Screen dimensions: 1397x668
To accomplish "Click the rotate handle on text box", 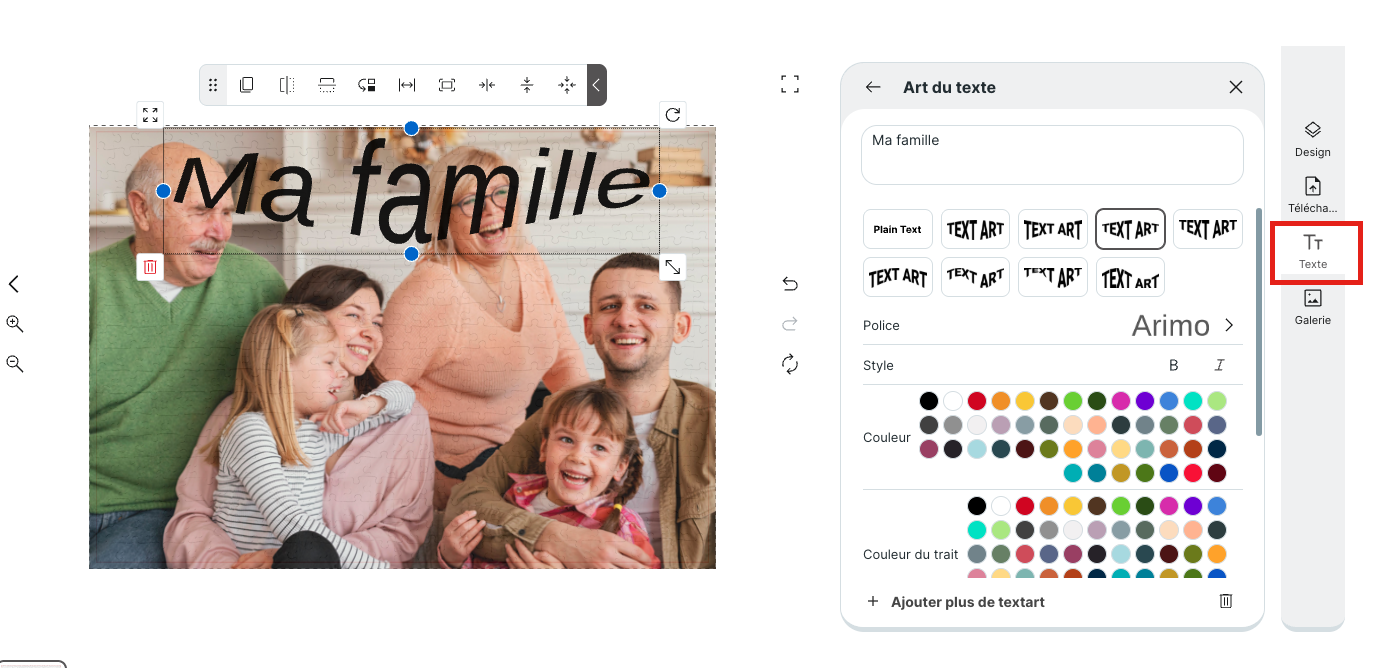I will pos(672,115).
